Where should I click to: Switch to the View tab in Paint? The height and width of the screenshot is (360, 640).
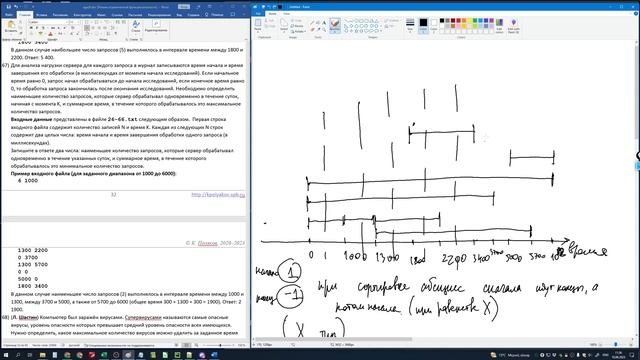tap(287, 13)
